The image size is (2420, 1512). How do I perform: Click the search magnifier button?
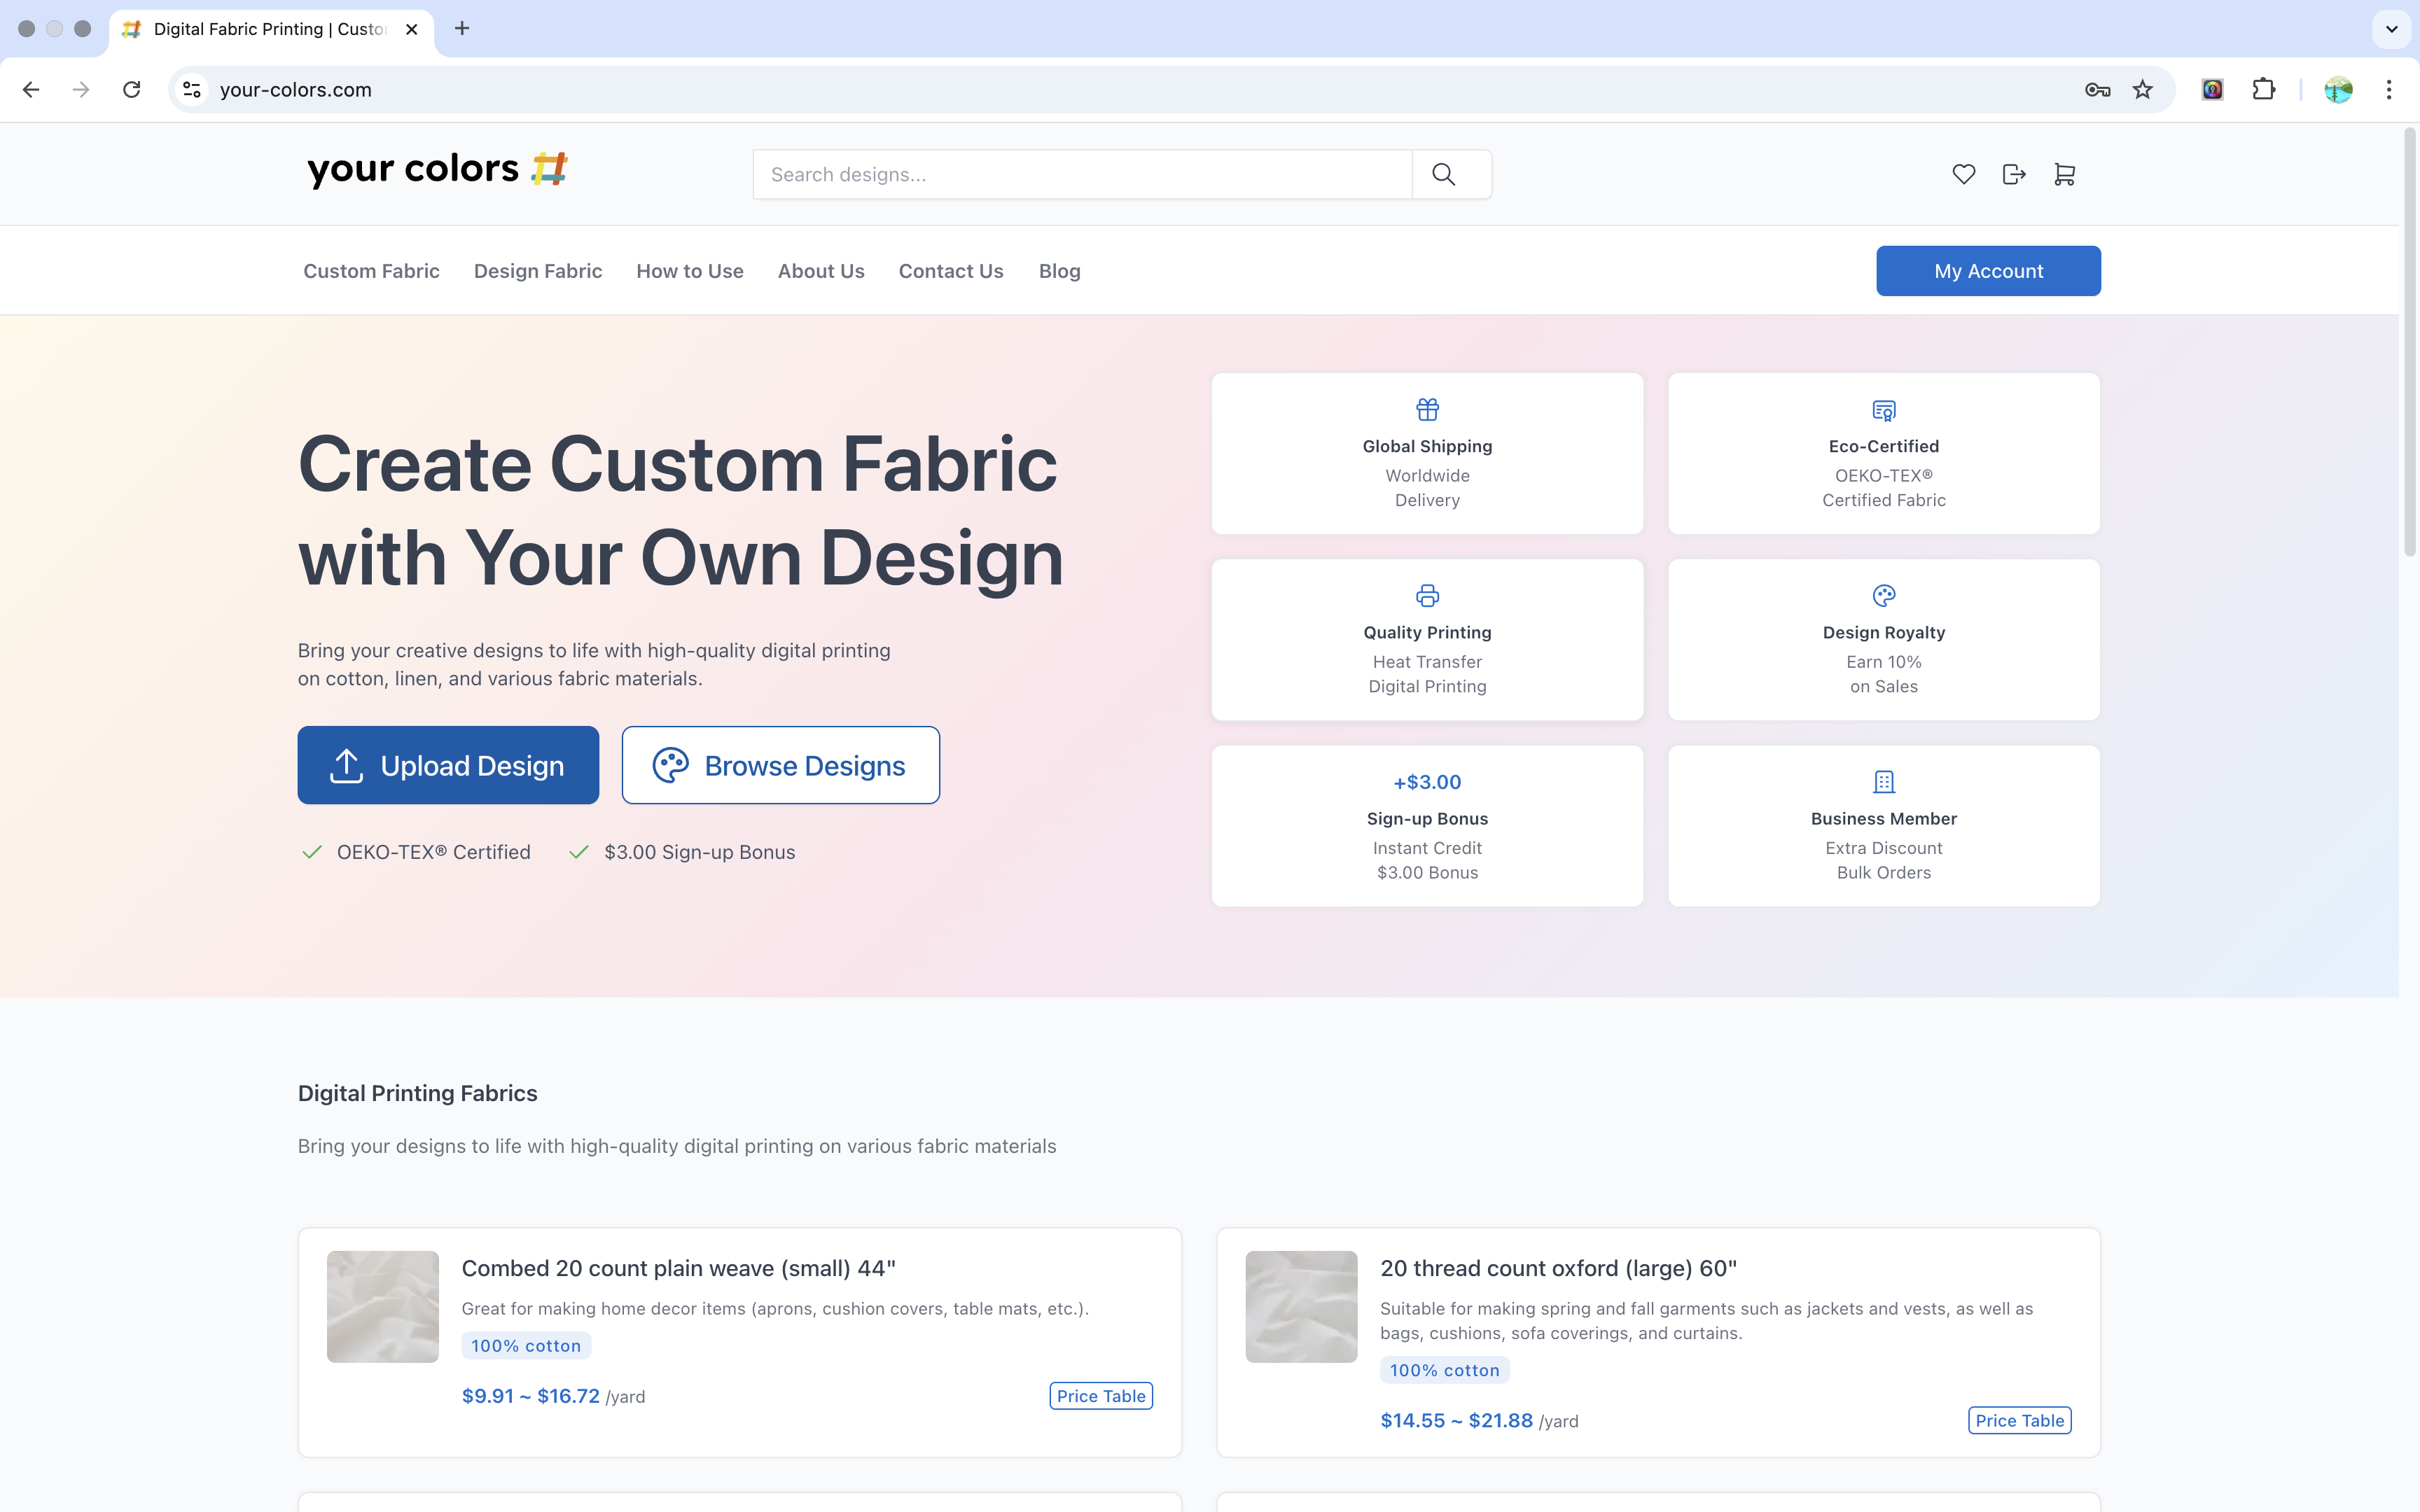[1443, 174]
